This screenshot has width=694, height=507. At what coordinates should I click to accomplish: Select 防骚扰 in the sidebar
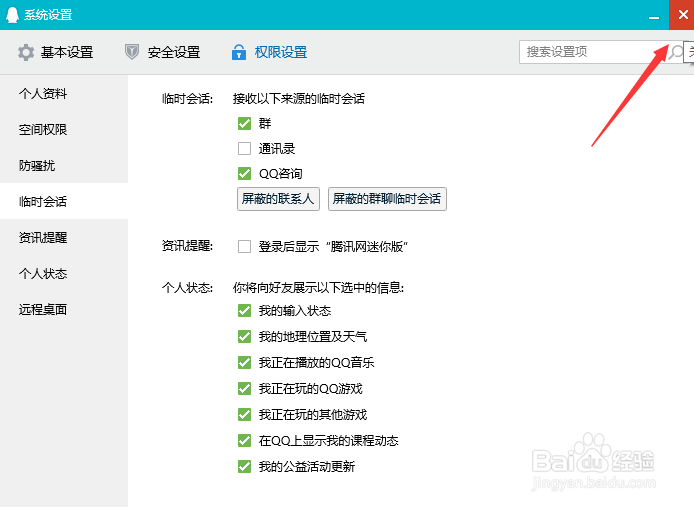click(64, 166)
